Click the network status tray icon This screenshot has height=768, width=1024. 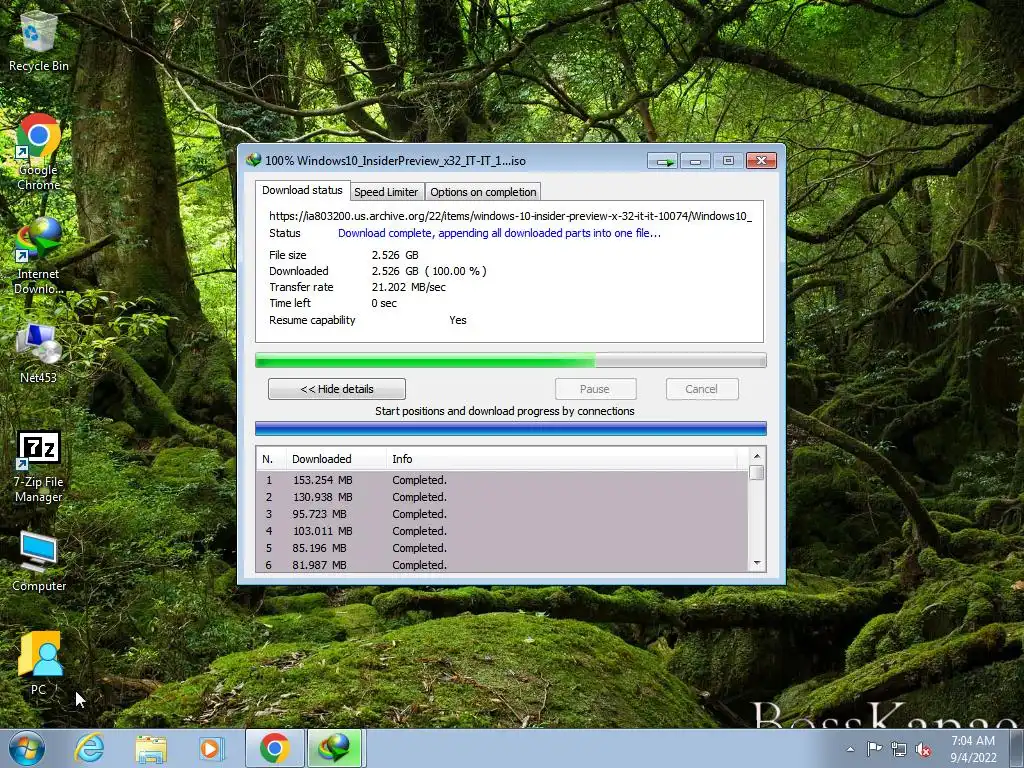click(899, 750)
